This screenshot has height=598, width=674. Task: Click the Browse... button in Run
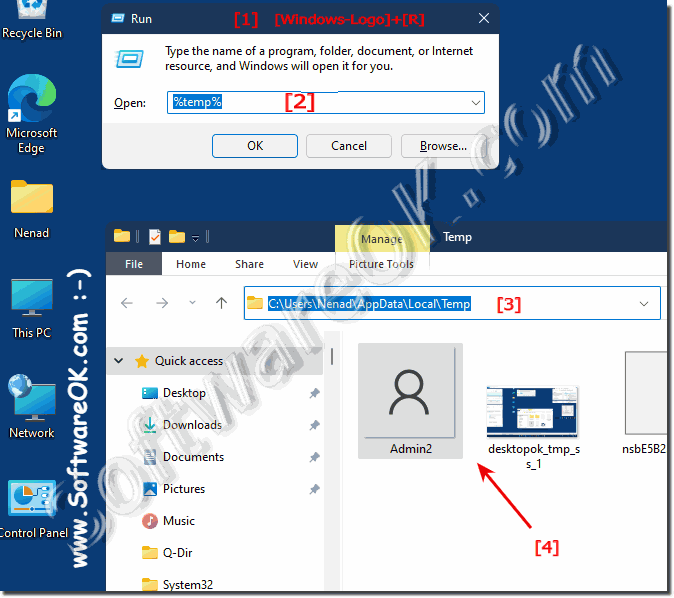pos(443,146)
